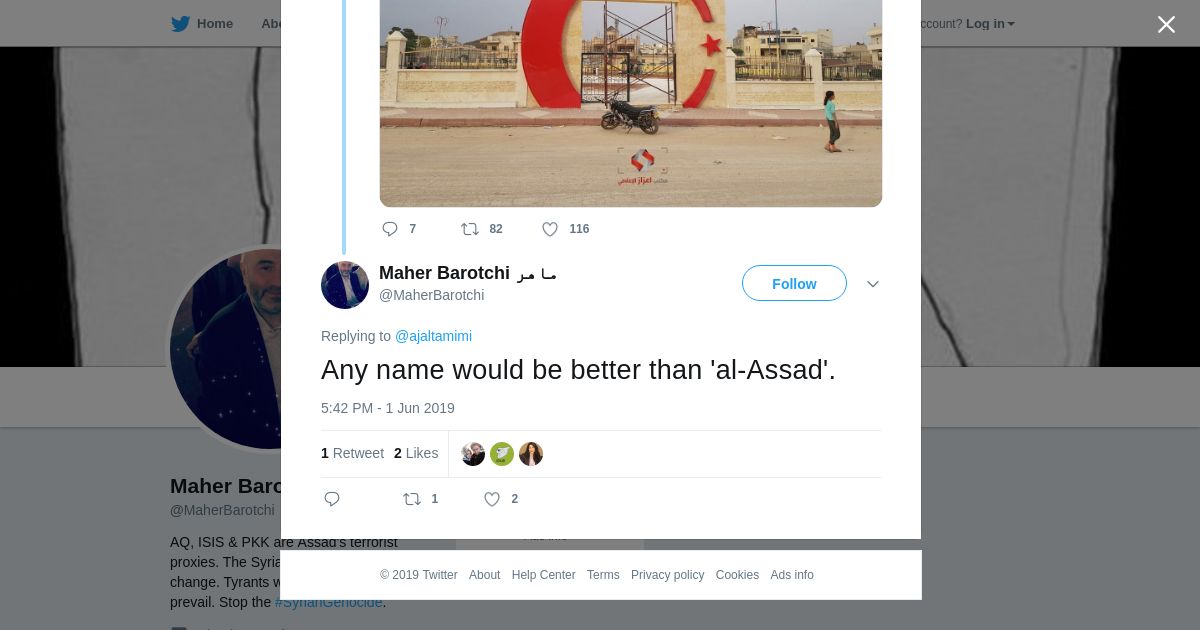This screenshot has height=630, width=1200.
Task: Open the Privacy policy footer link
Action: pos(667,575)
